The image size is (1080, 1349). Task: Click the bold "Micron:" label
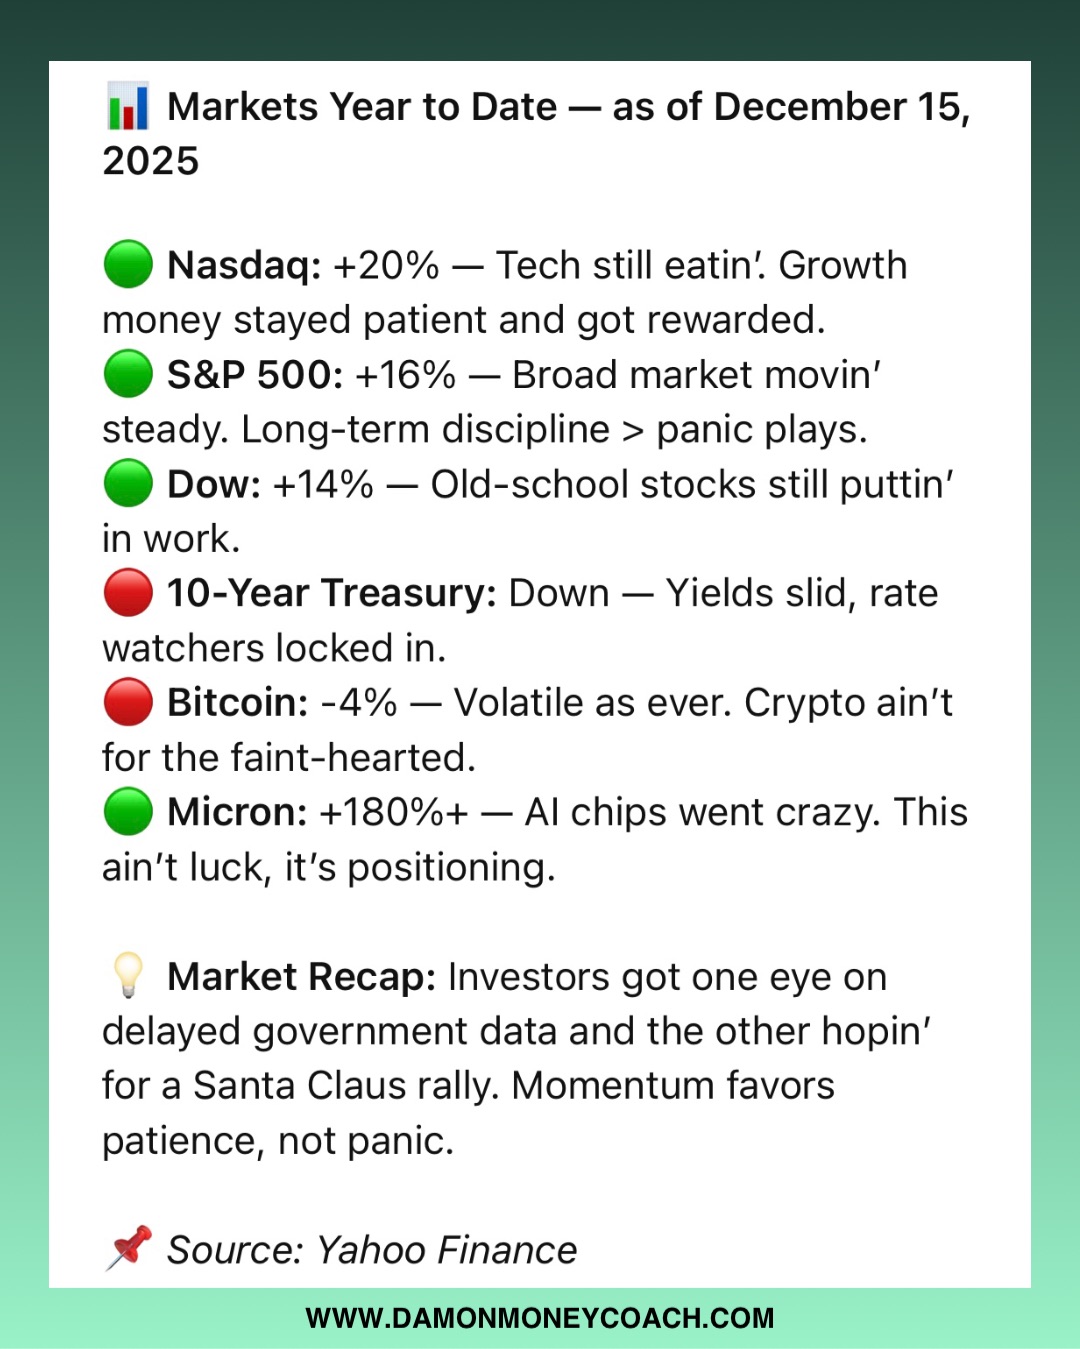(237, 813)
